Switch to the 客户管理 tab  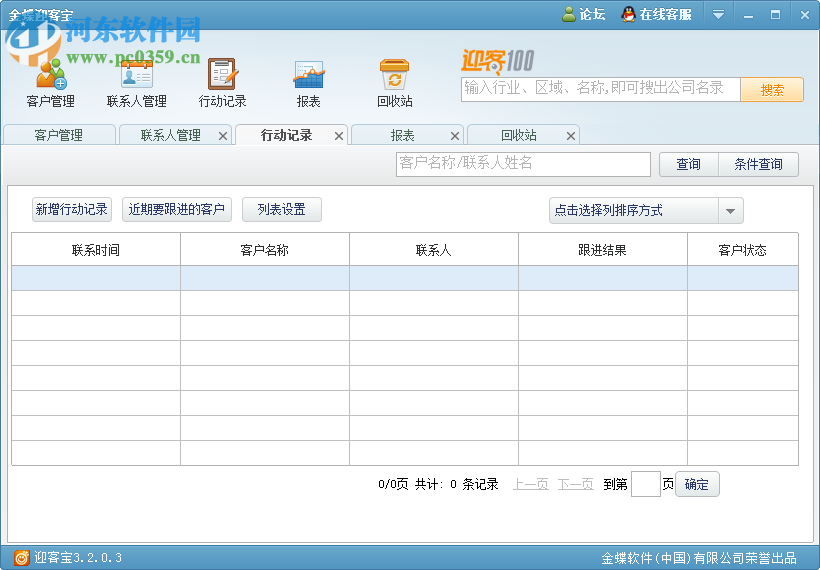[x=59, y=135]
